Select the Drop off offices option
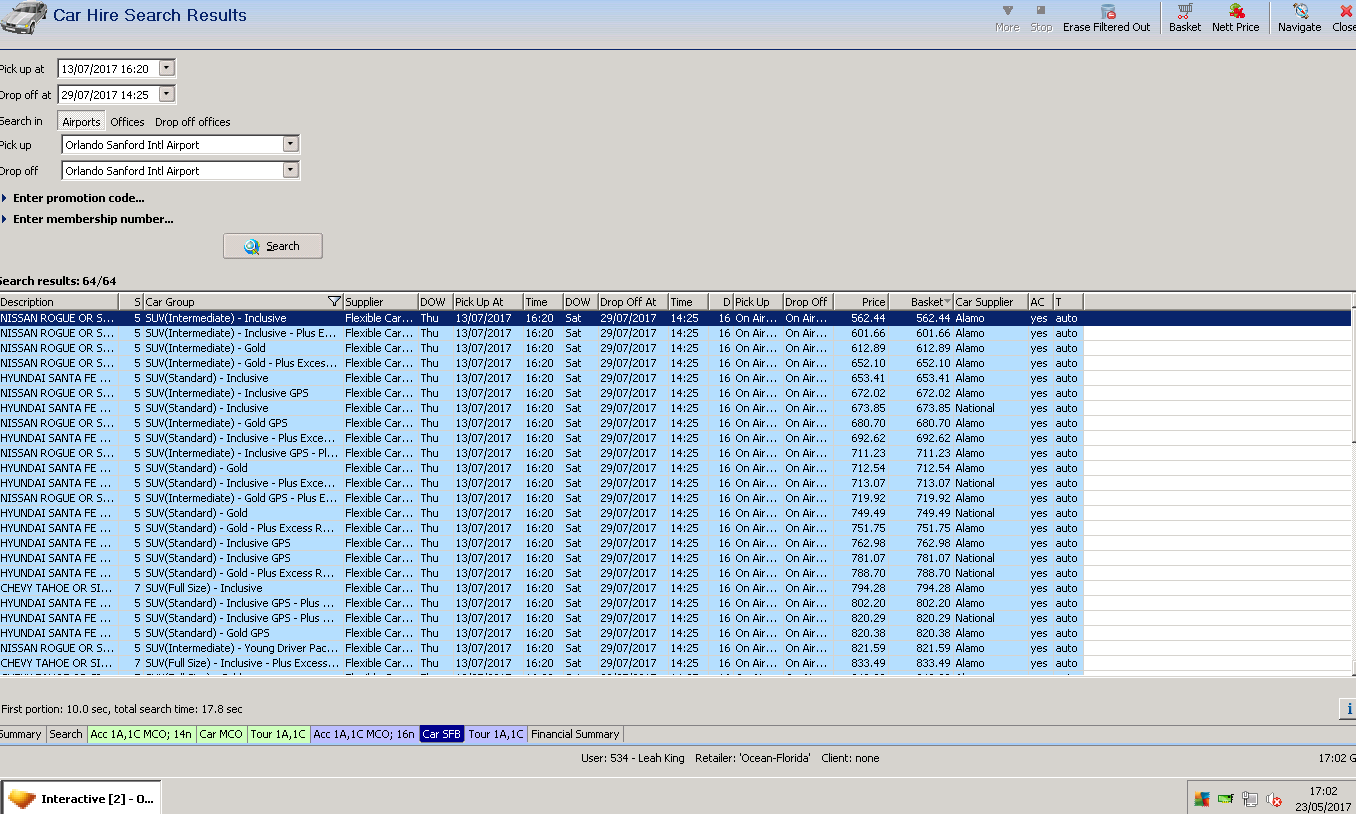The image size is (1356, 814). point(192,122)
